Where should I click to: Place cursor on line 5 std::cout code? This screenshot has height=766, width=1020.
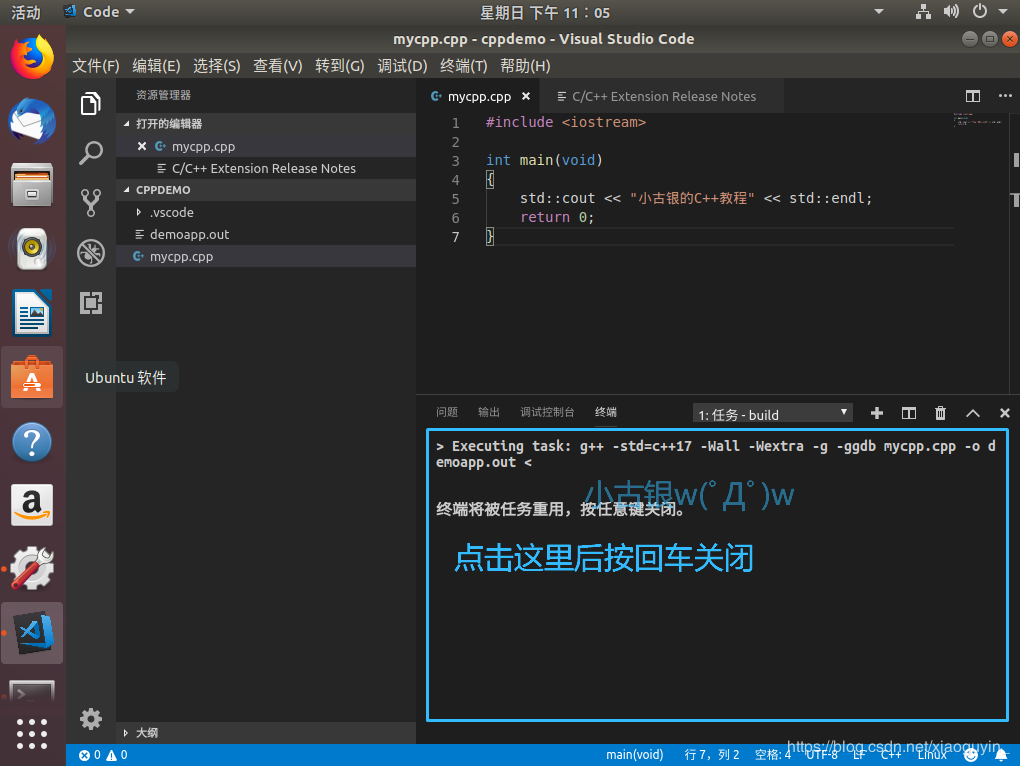tap(695, 198)
